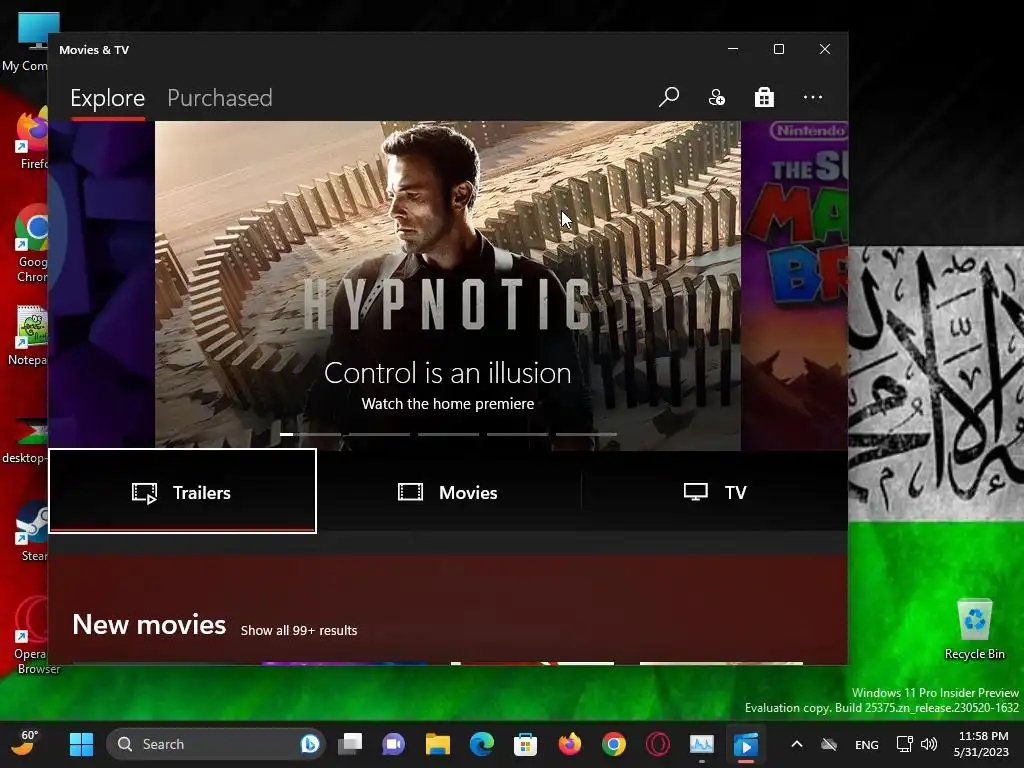Minimize the Movies & TV window
The image size is (1024, 768).
coord(733,49)
